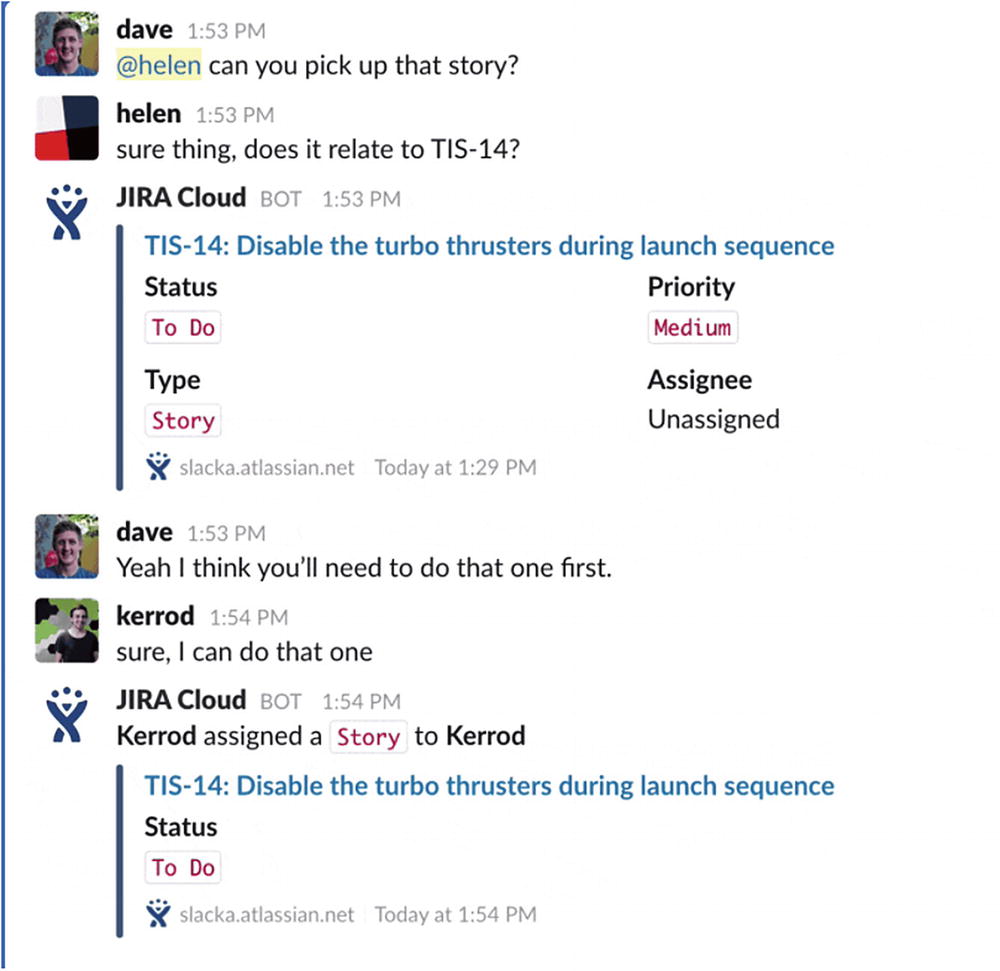Click the kerrod username on his message

155,615
